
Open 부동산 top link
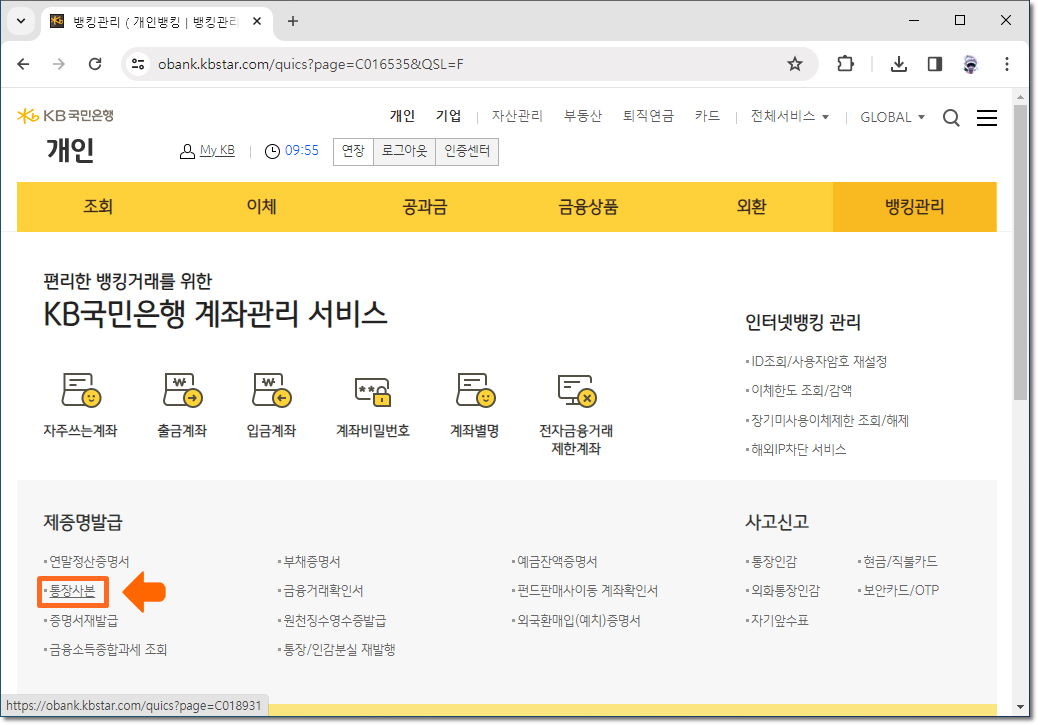(x=583, y=117)
